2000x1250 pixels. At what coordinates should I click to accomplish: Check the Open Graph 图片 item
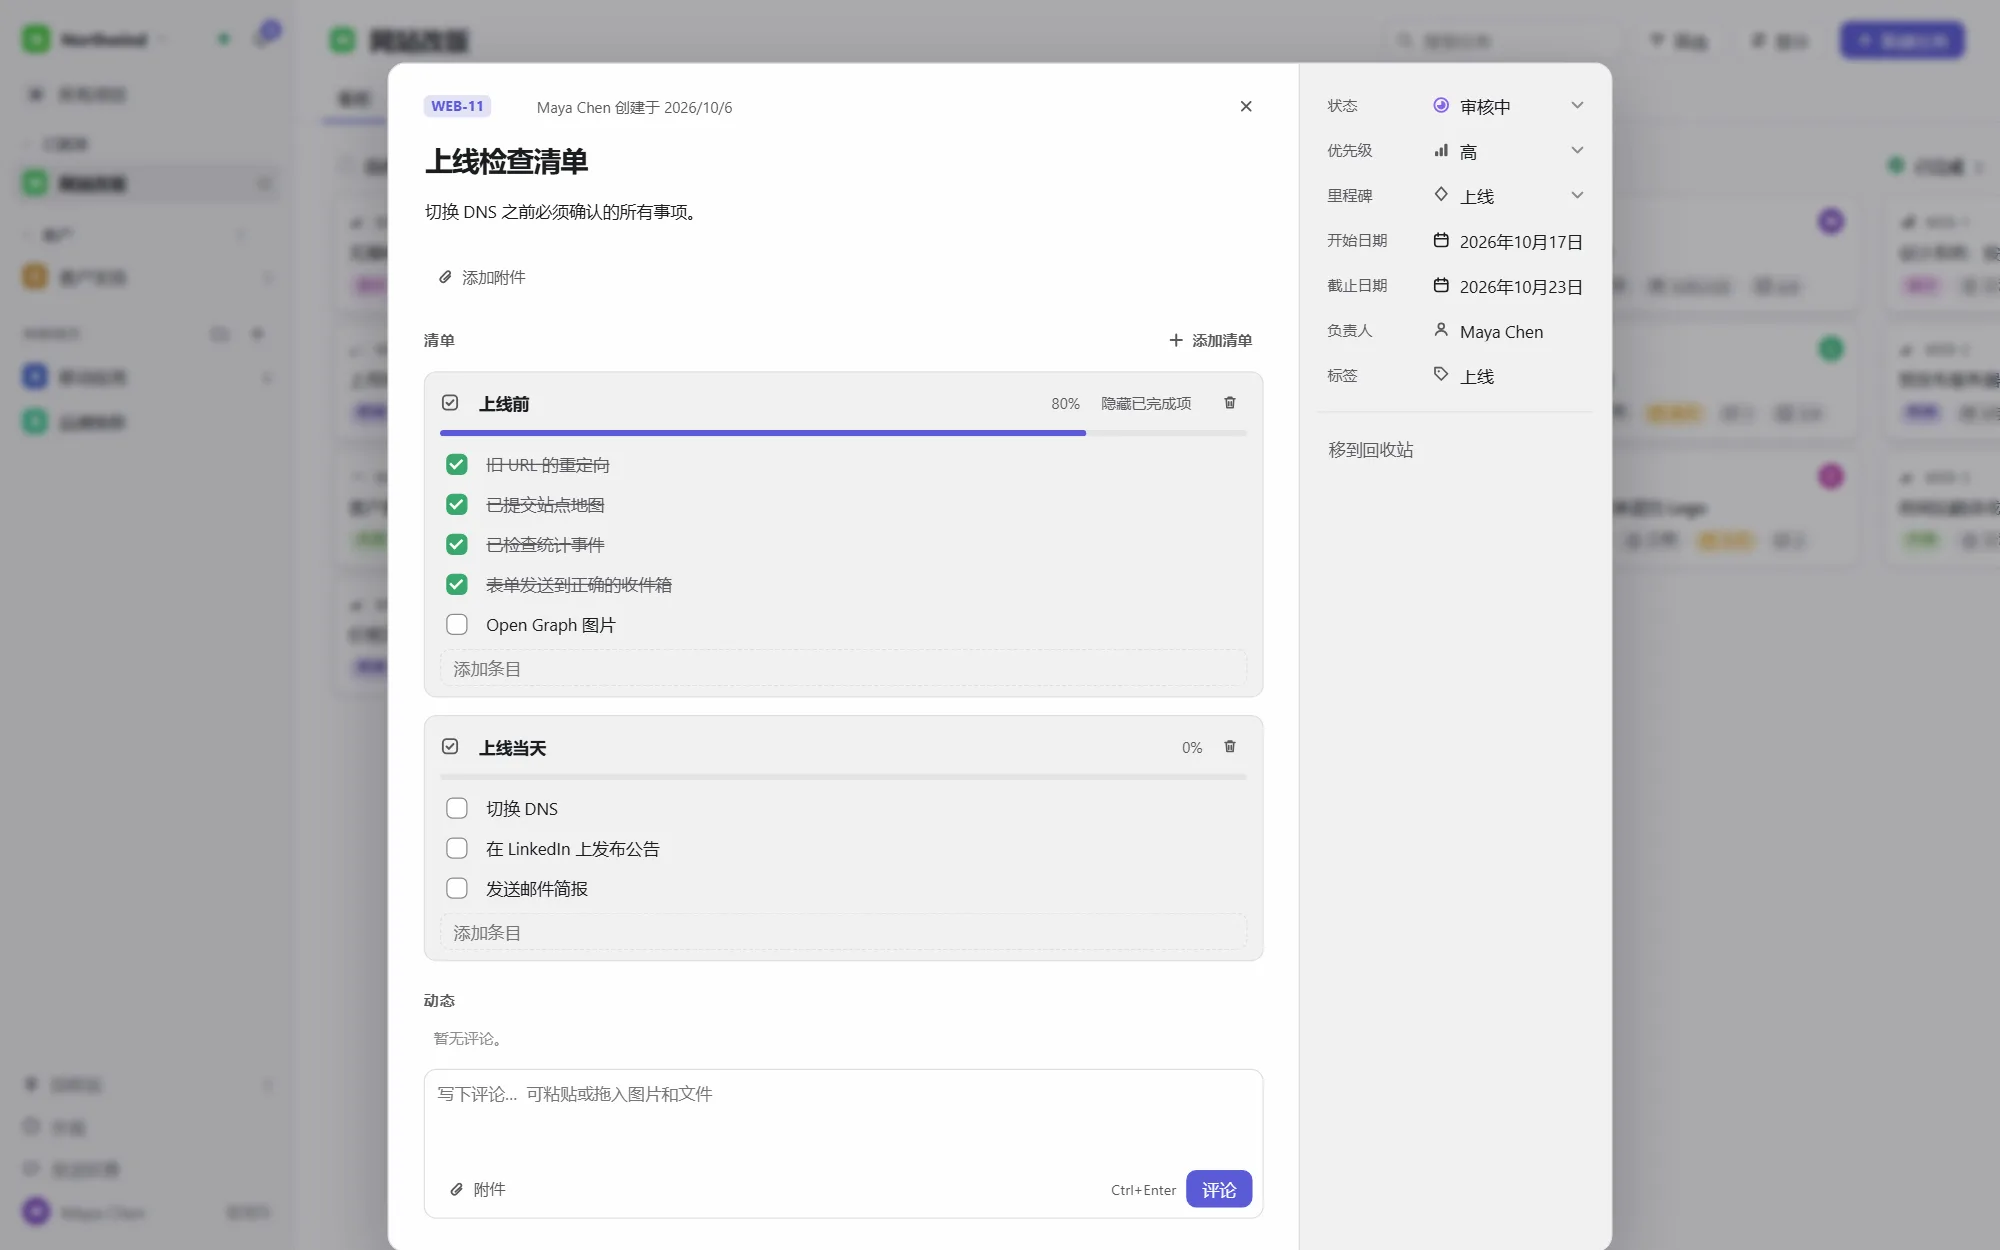click(x=457, y=624)
